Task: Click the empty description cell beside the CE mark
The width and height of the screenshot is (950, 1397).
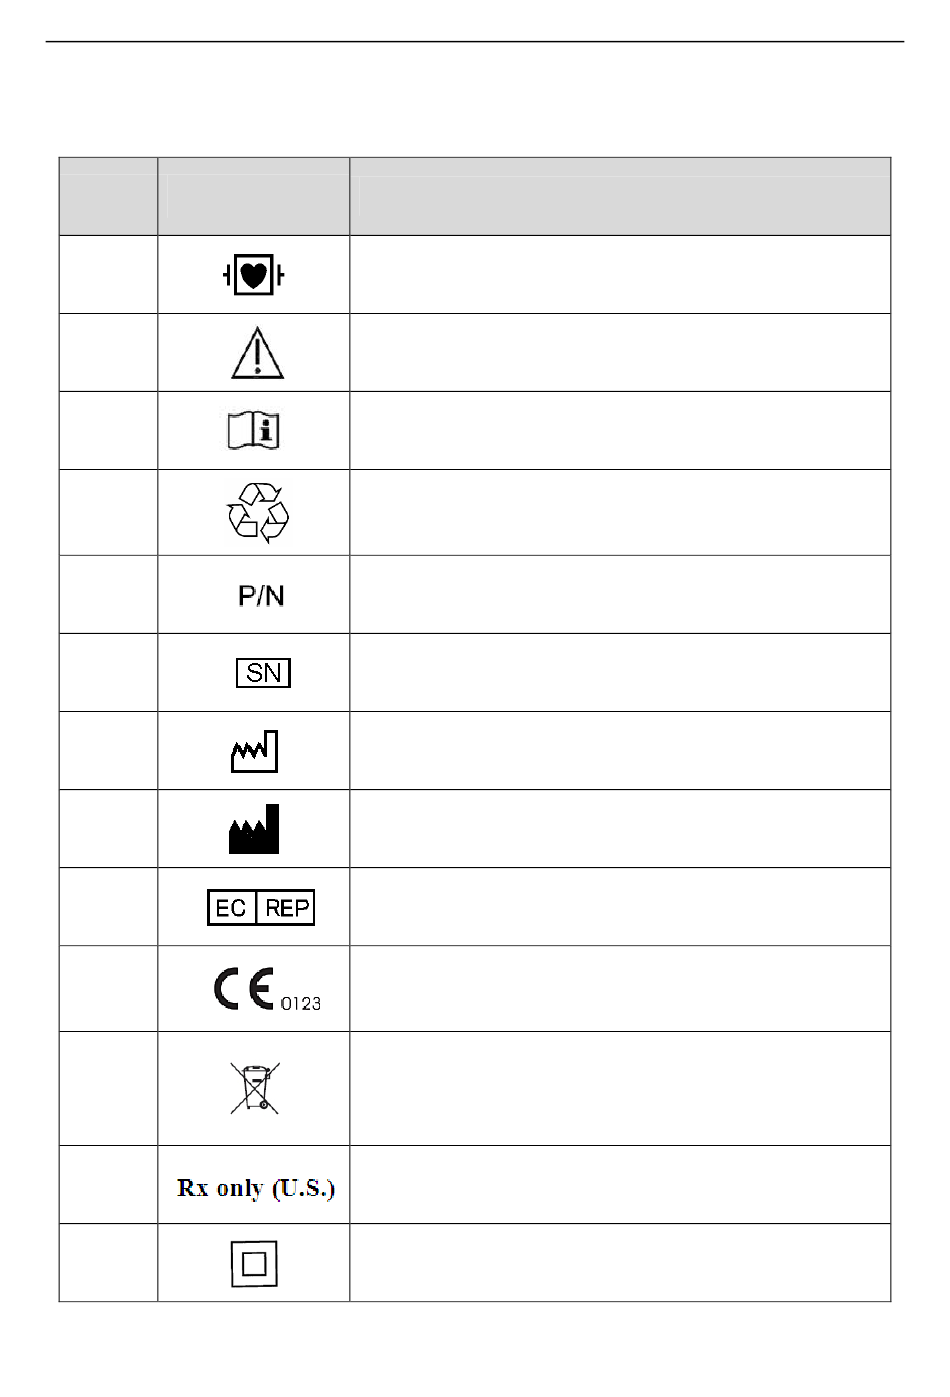Action: pyautogui.click(x=620, y=989)
